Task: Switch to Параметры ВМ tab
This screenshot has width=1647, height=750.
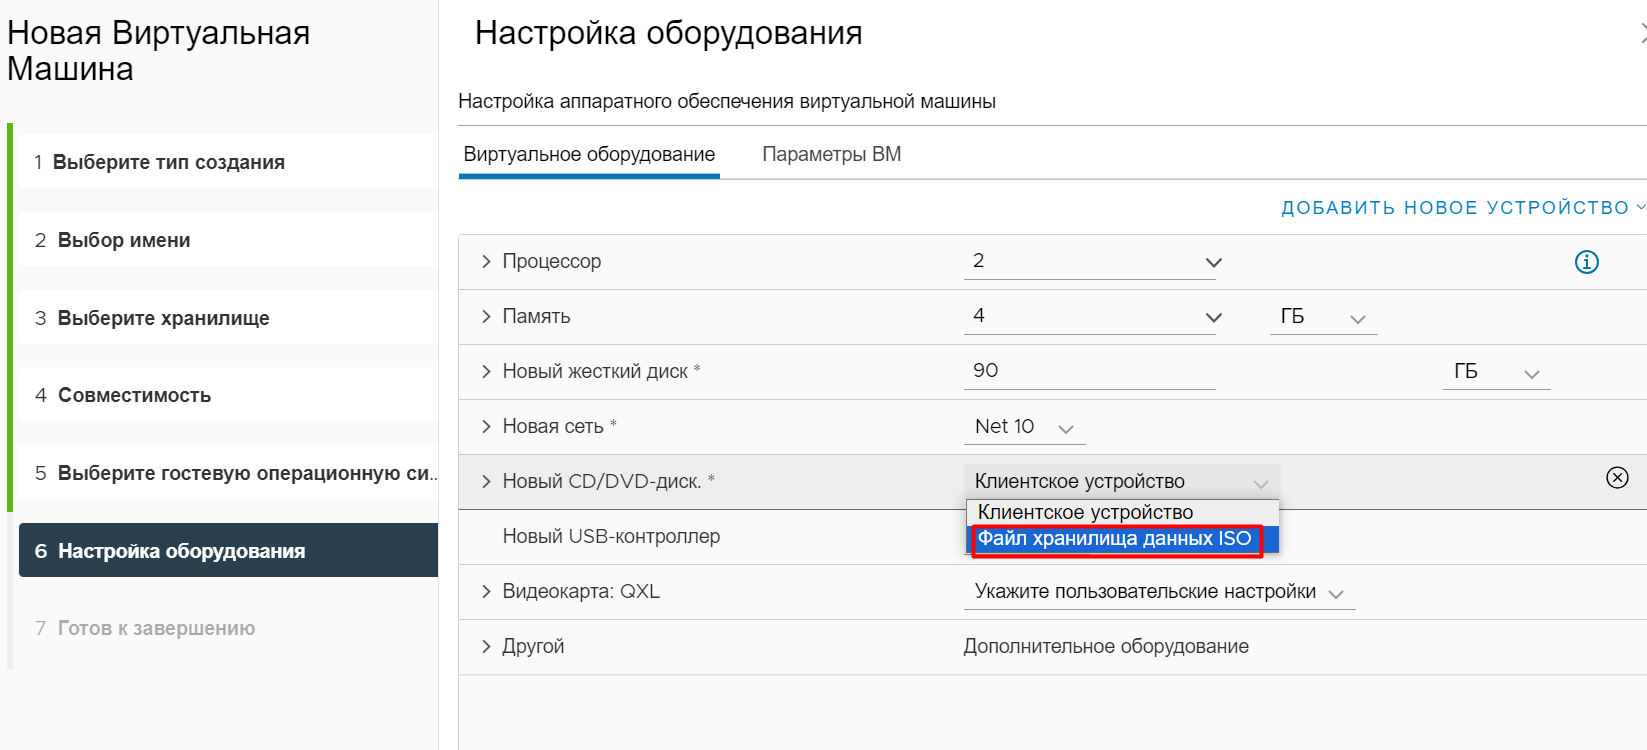Action: pos(832,155)
